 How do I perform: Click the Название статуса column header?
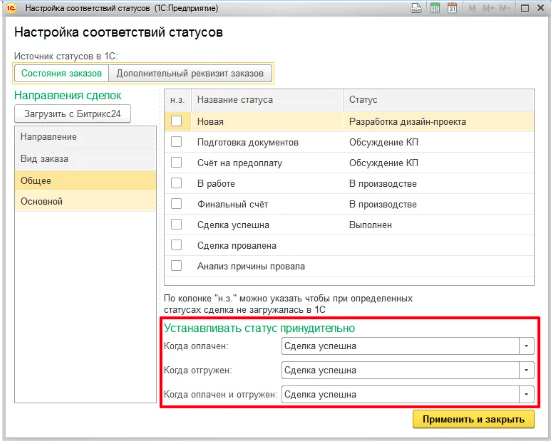click(267, 100)
